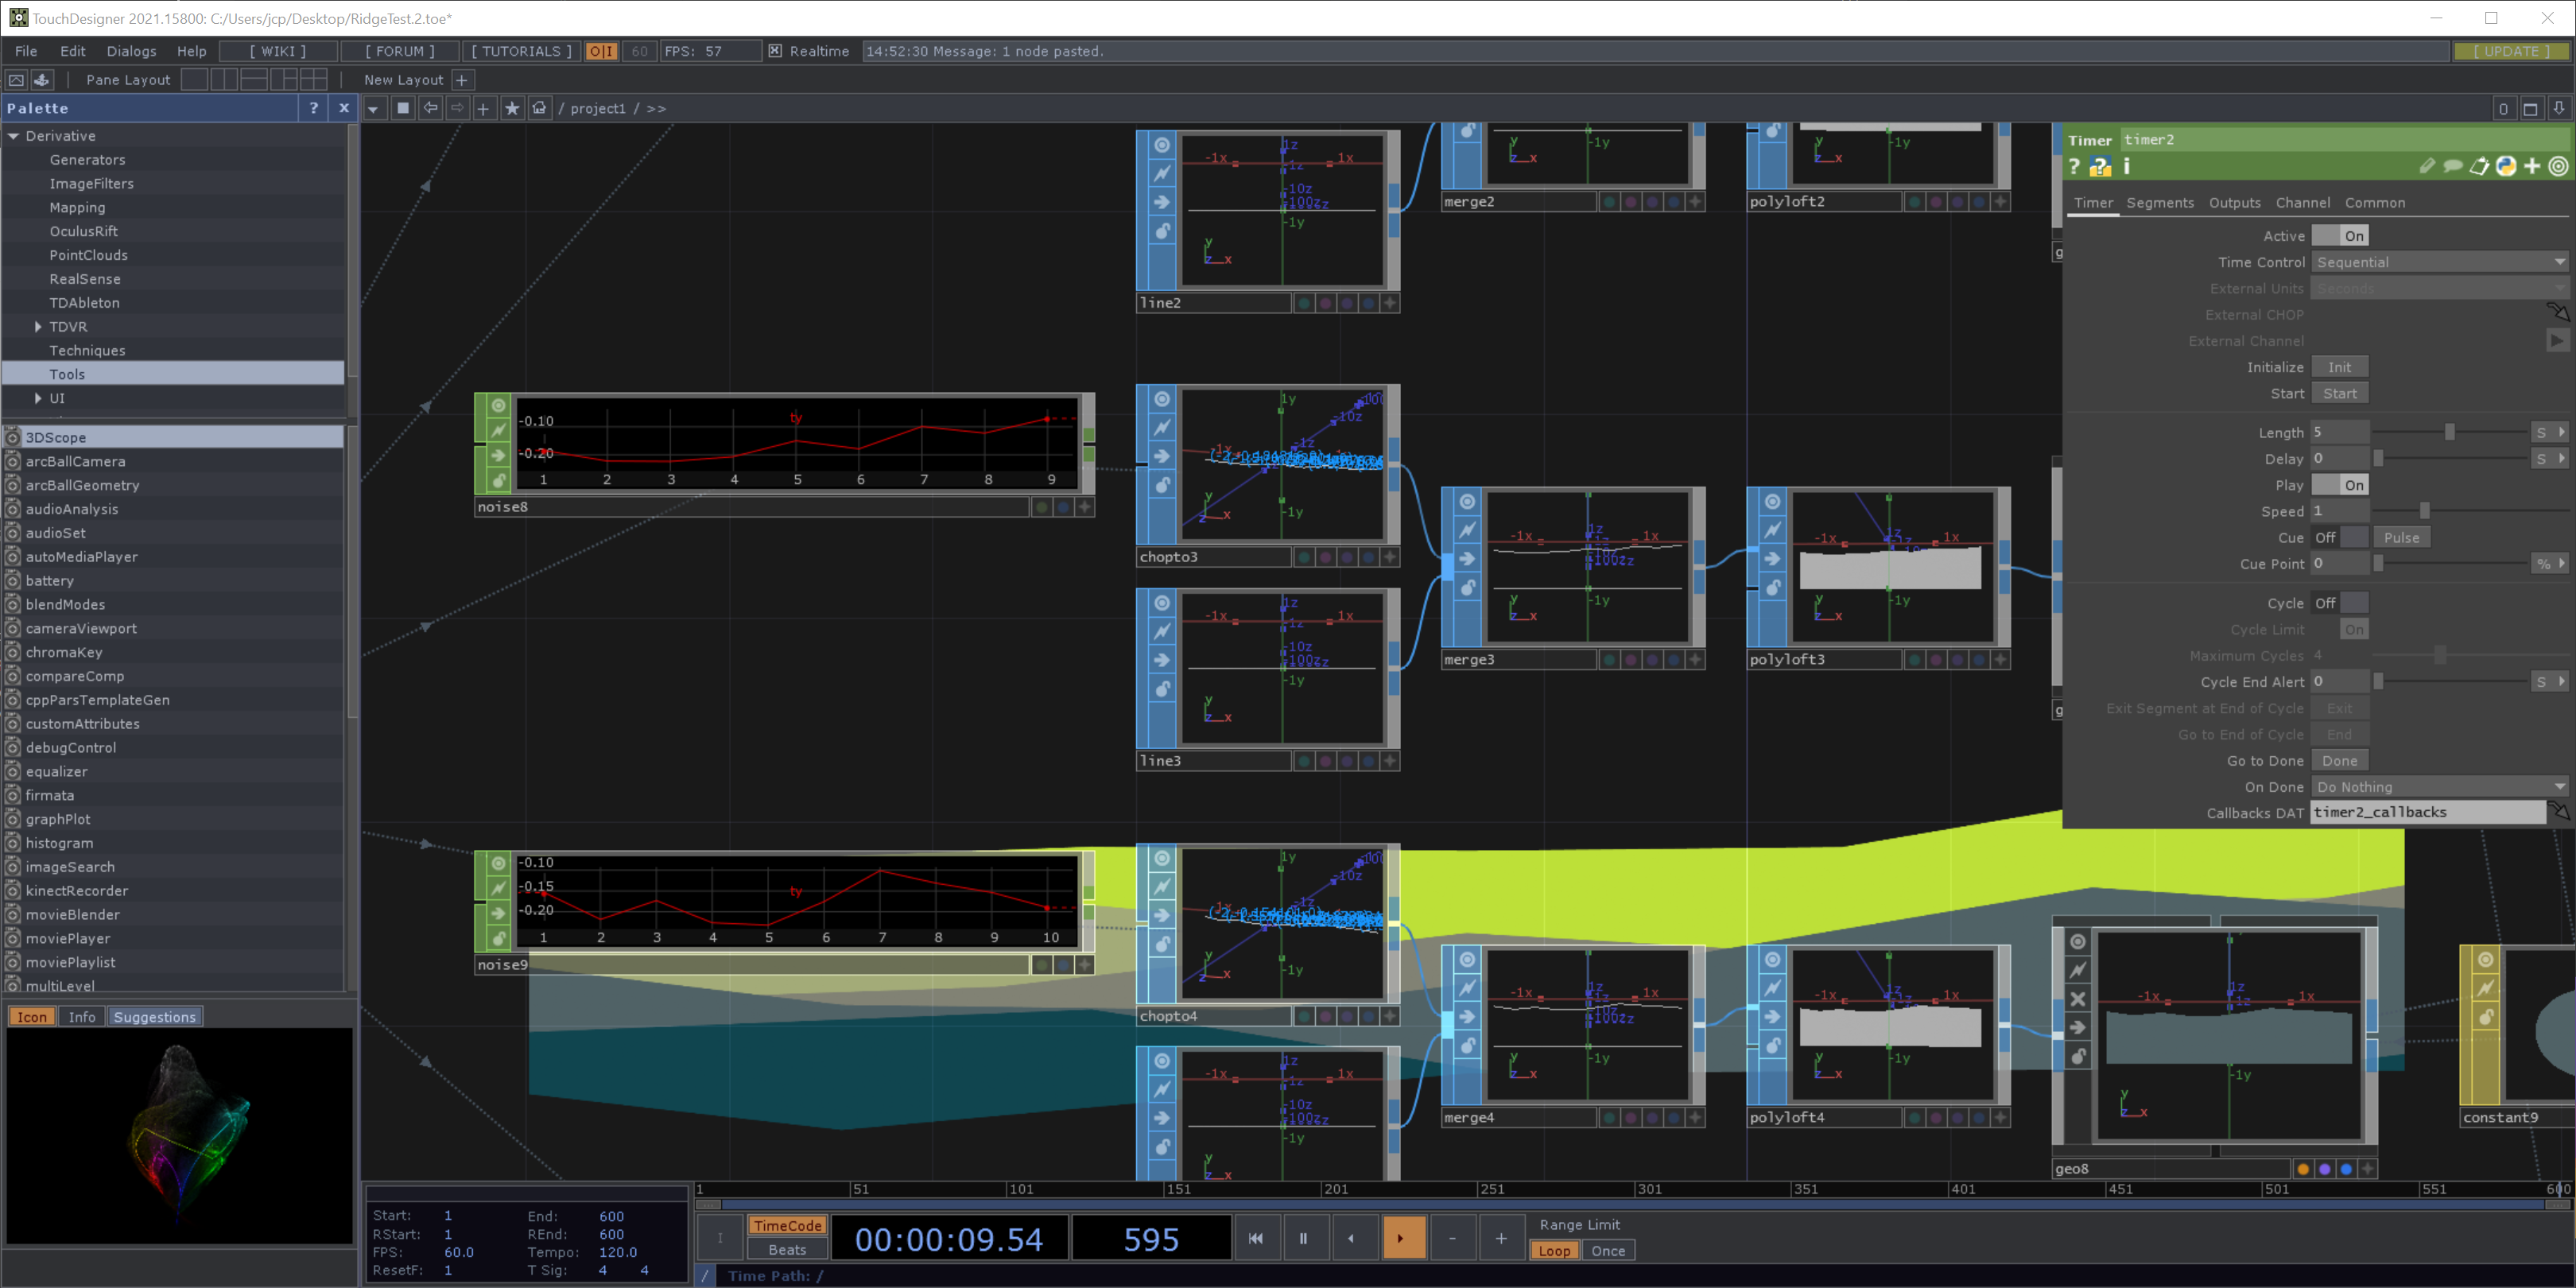Open the Dialogs menu

pos(131,51)
